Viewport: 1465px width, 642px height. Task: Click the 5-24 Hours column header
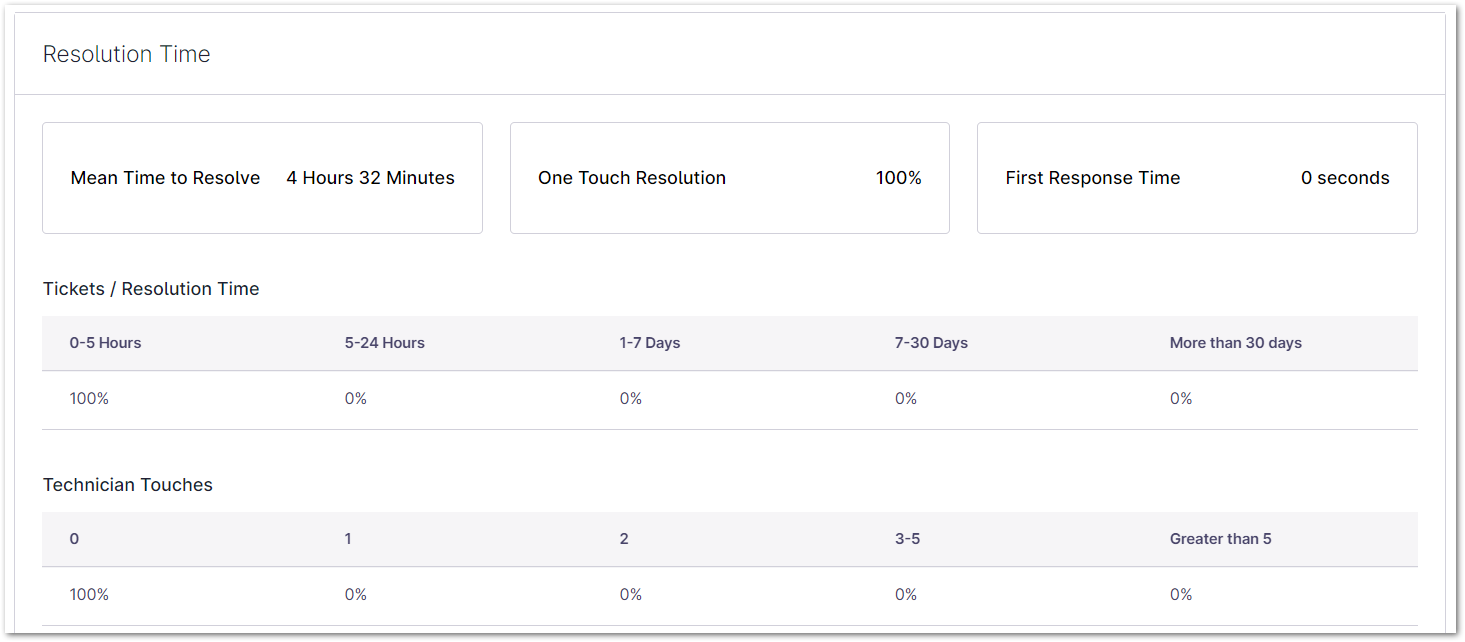pos(384,343)
